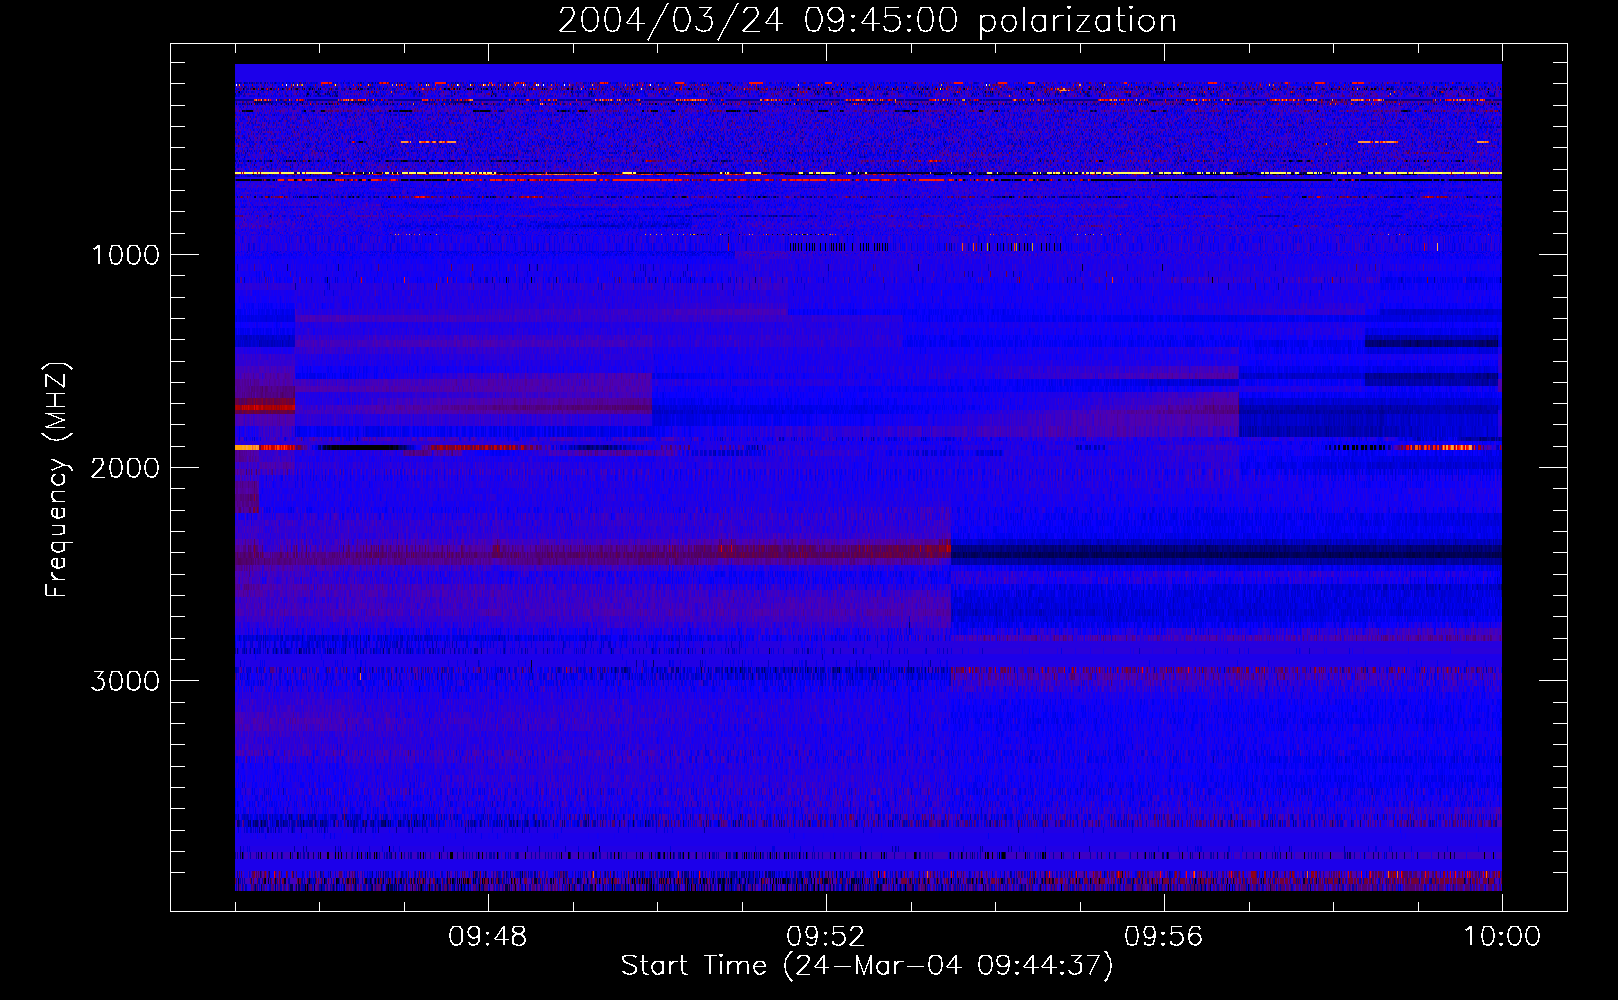1618x1000 pixels.
Task: Click the '09:52' time tick label
Action: point(825,937)
